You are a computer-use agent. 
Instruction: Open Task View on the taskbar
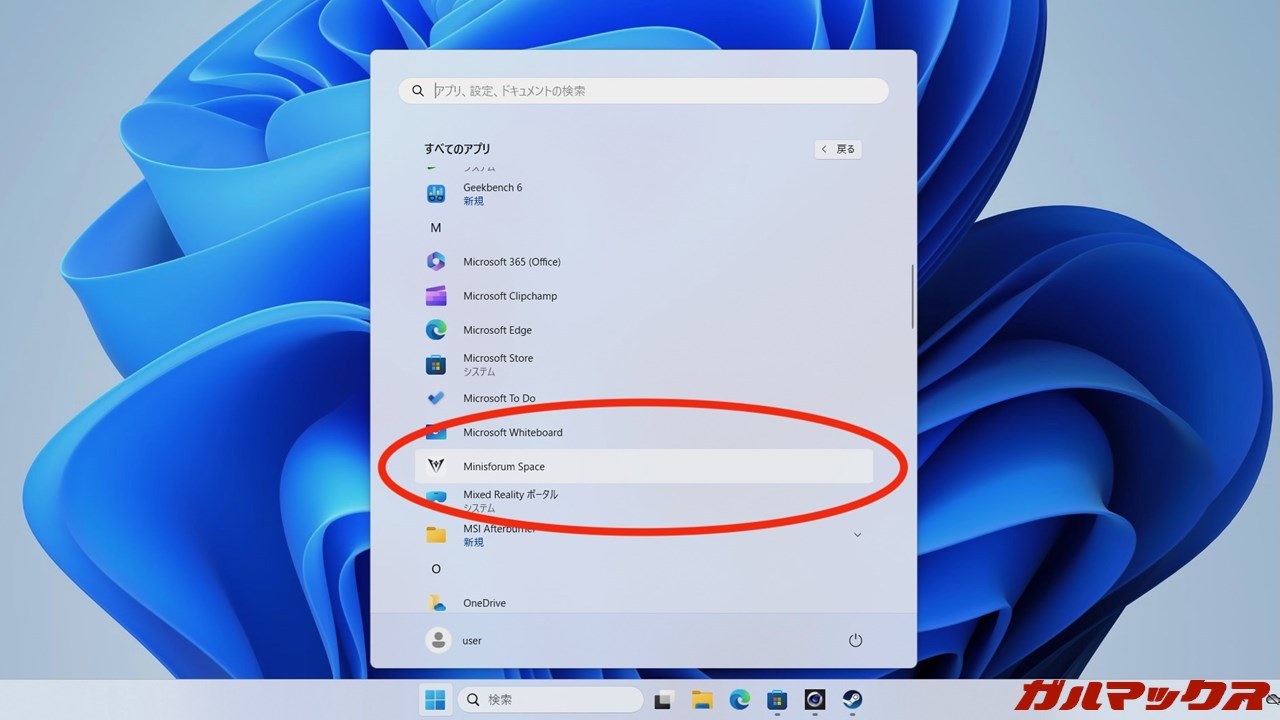(x=664, y=700)
